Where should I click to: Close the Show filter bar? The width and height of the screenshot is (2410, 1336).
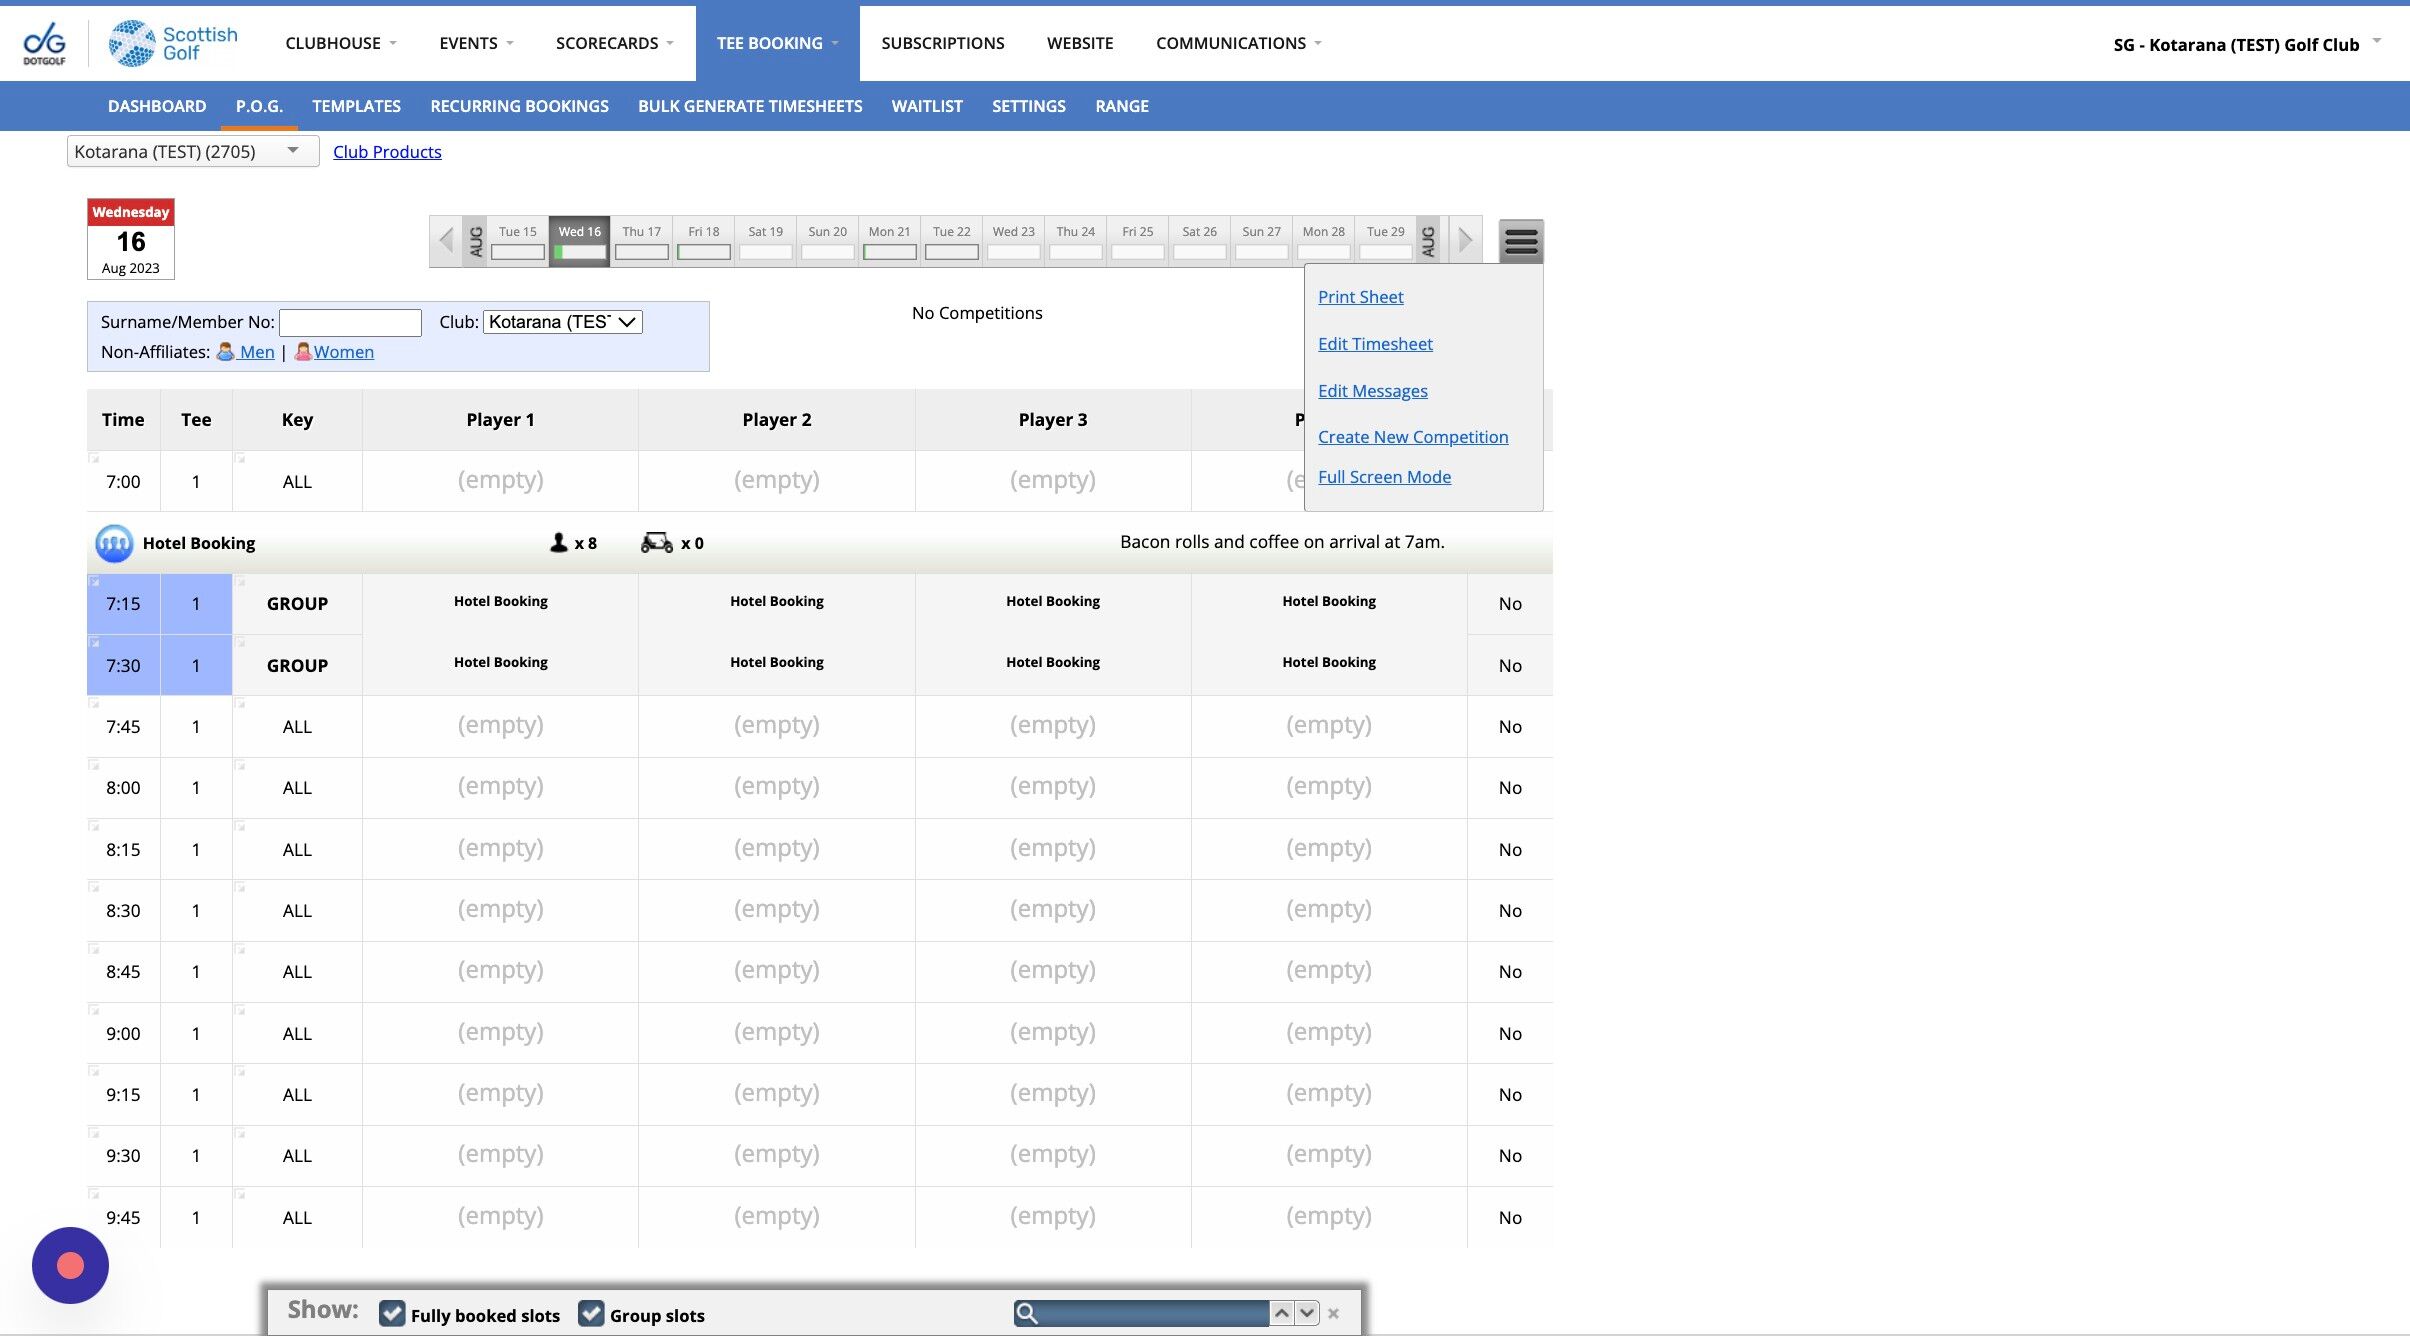(x=1333, y=1314)
